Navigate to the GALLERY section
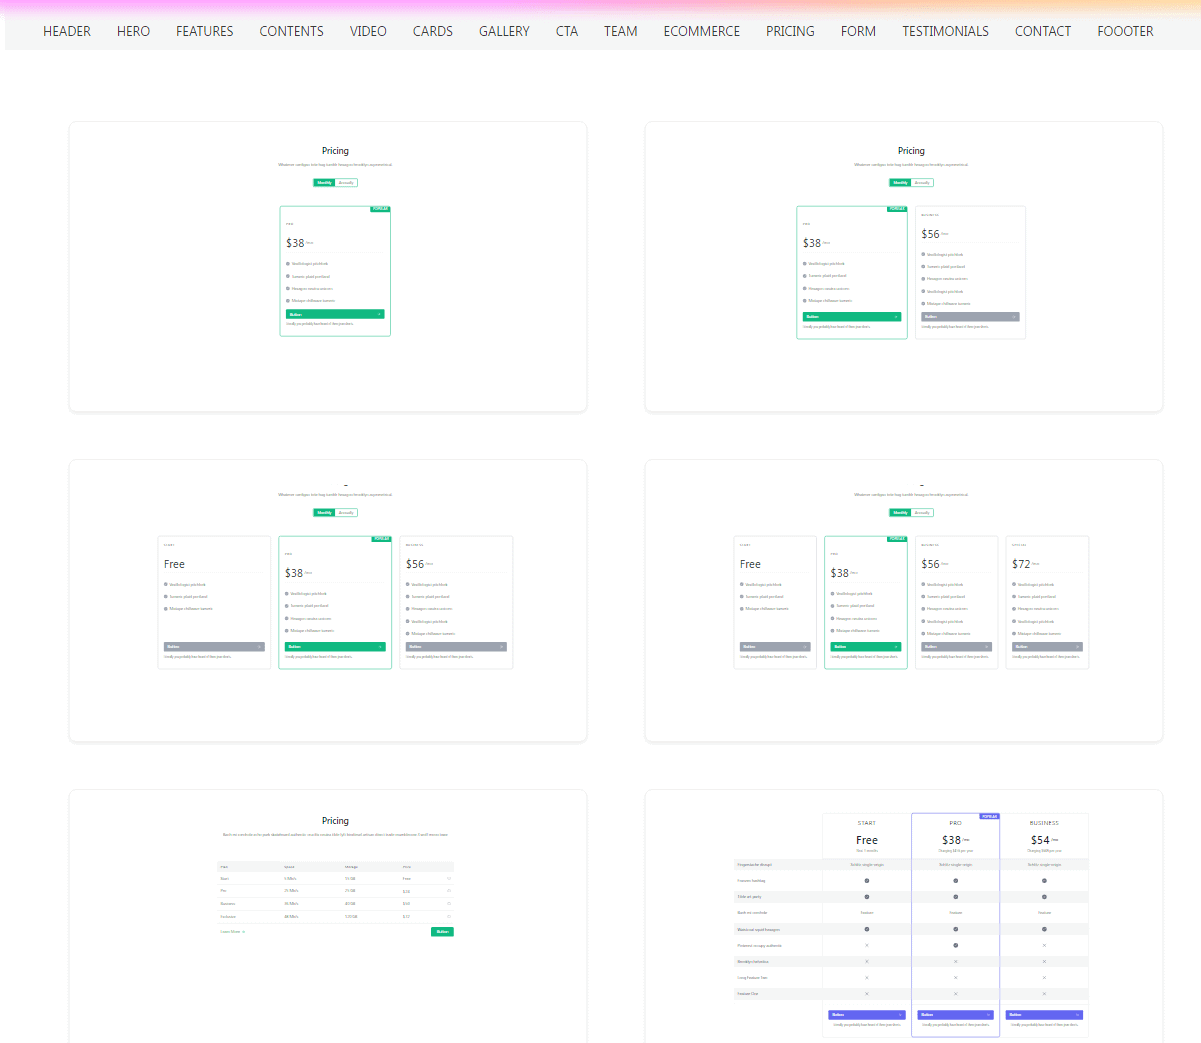This screenshot has width=1201, height=1043. (x=504, y=31)
